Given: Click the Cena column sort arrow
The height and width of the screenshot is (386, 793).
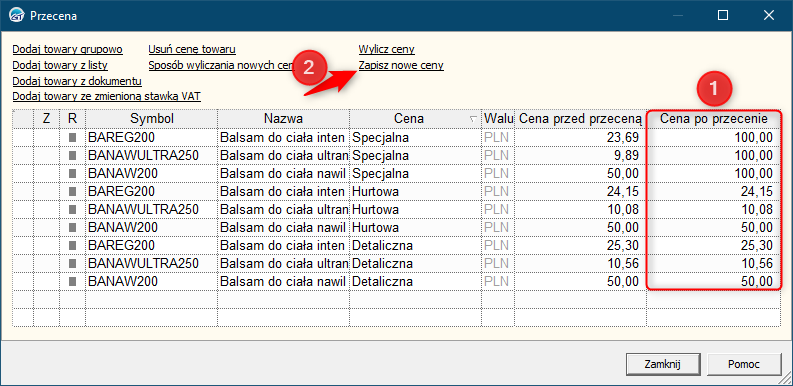Looking at the screenshot, I should tap(473, 119).
